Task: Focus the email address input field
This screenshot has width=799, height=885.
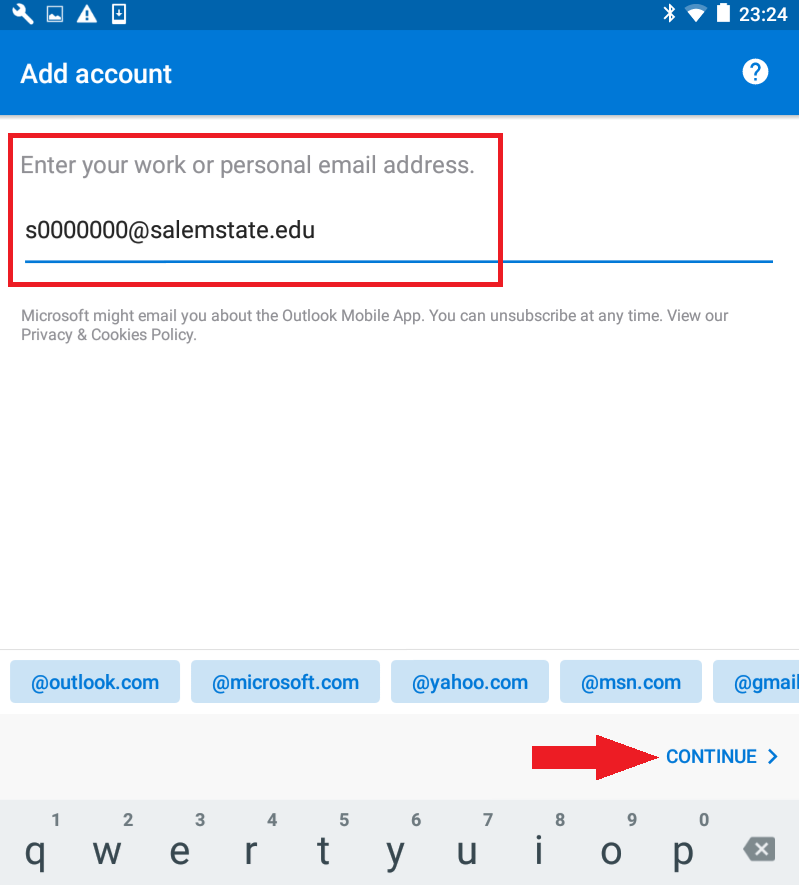Action: (398, 231)
